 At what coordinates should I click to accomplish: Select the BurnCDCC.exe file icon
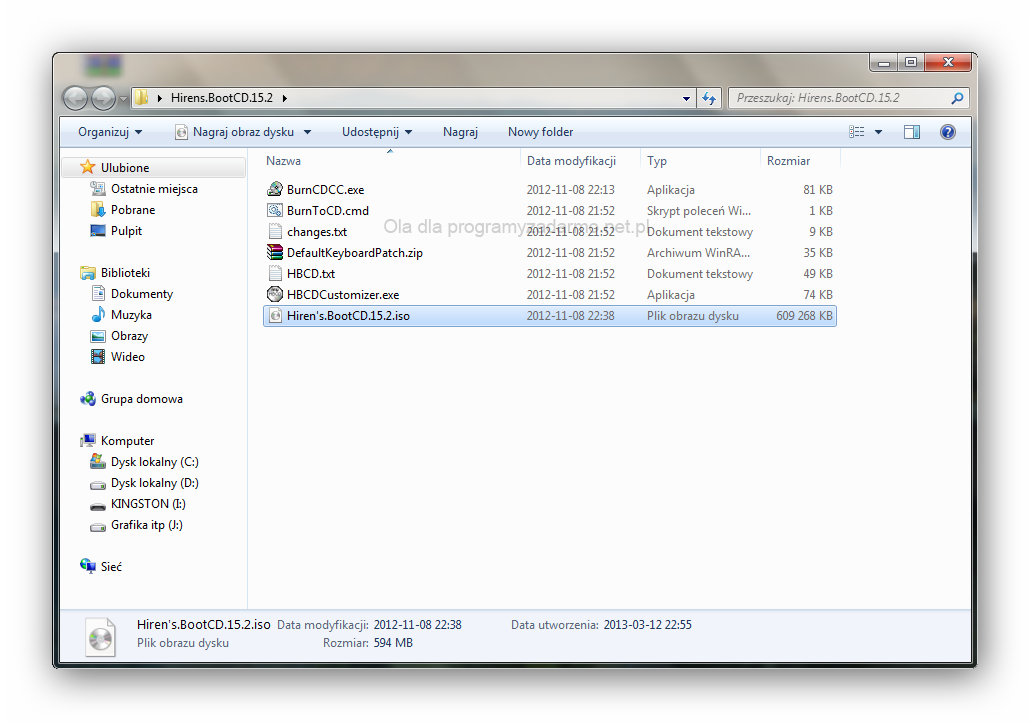point(275,189)
